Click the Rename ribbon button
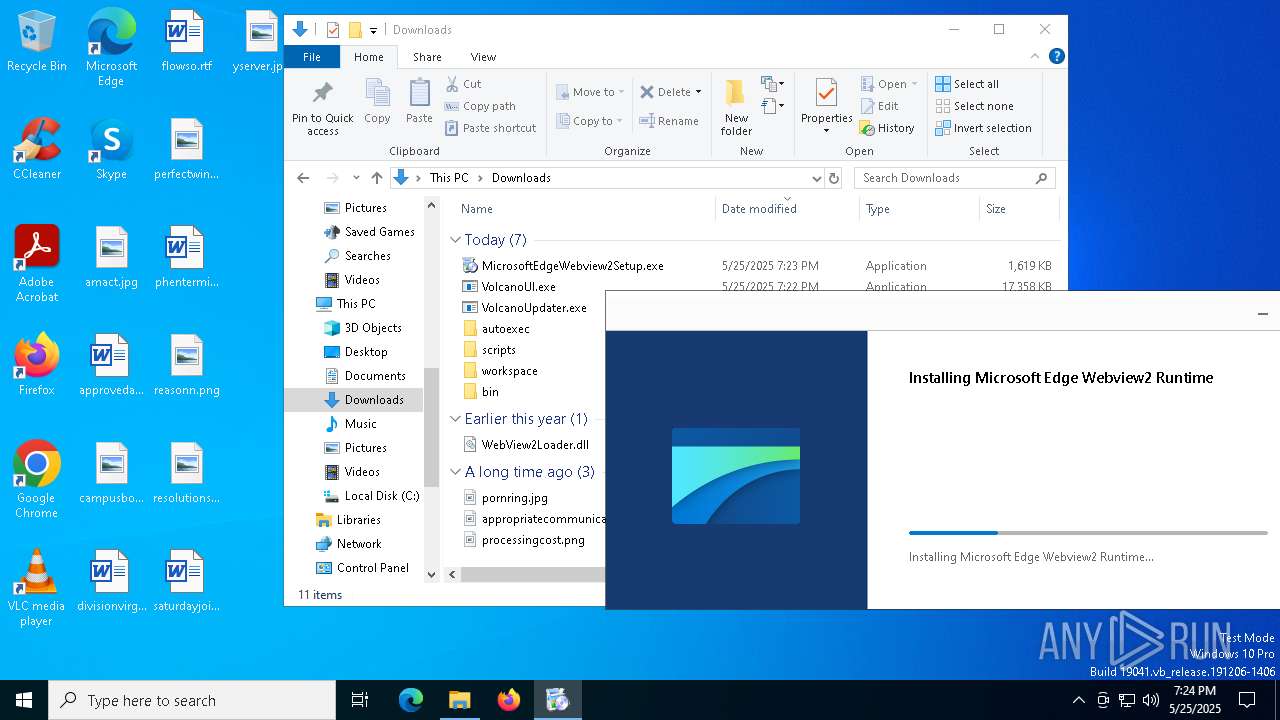 (x=669, y=121)
